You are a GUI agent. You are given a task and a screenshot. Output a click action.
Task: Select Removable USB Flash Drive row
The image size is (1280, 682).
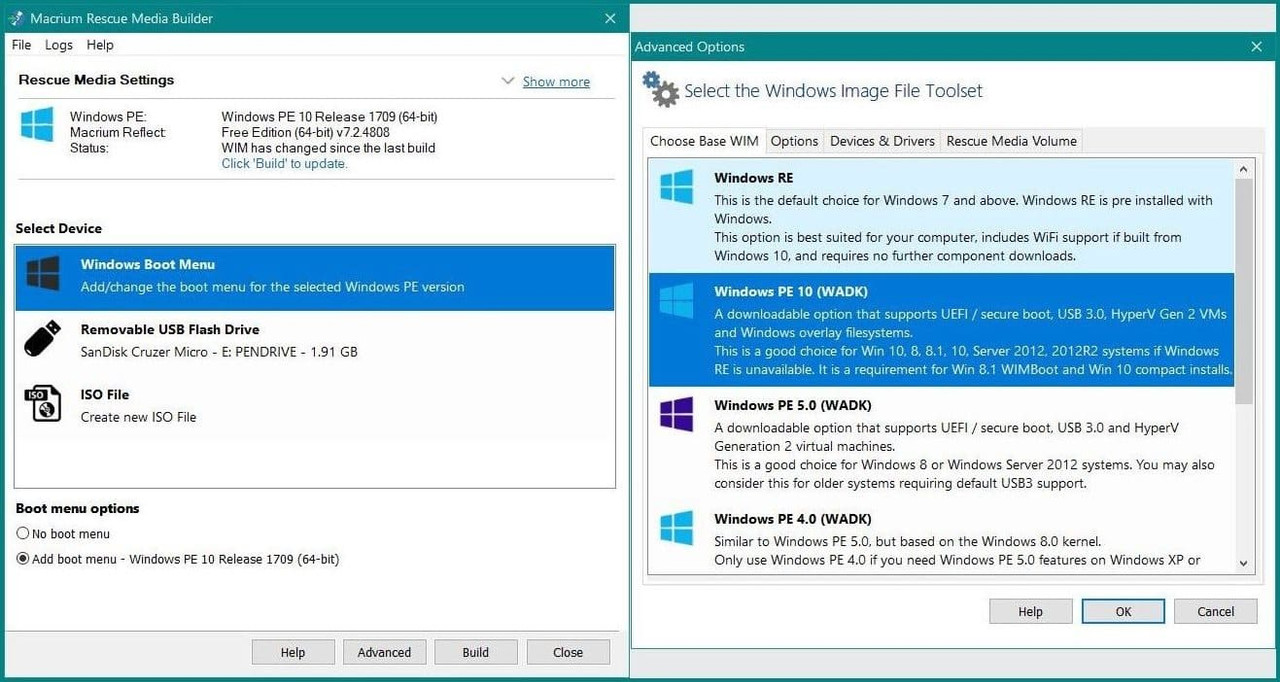pos(315,341)
